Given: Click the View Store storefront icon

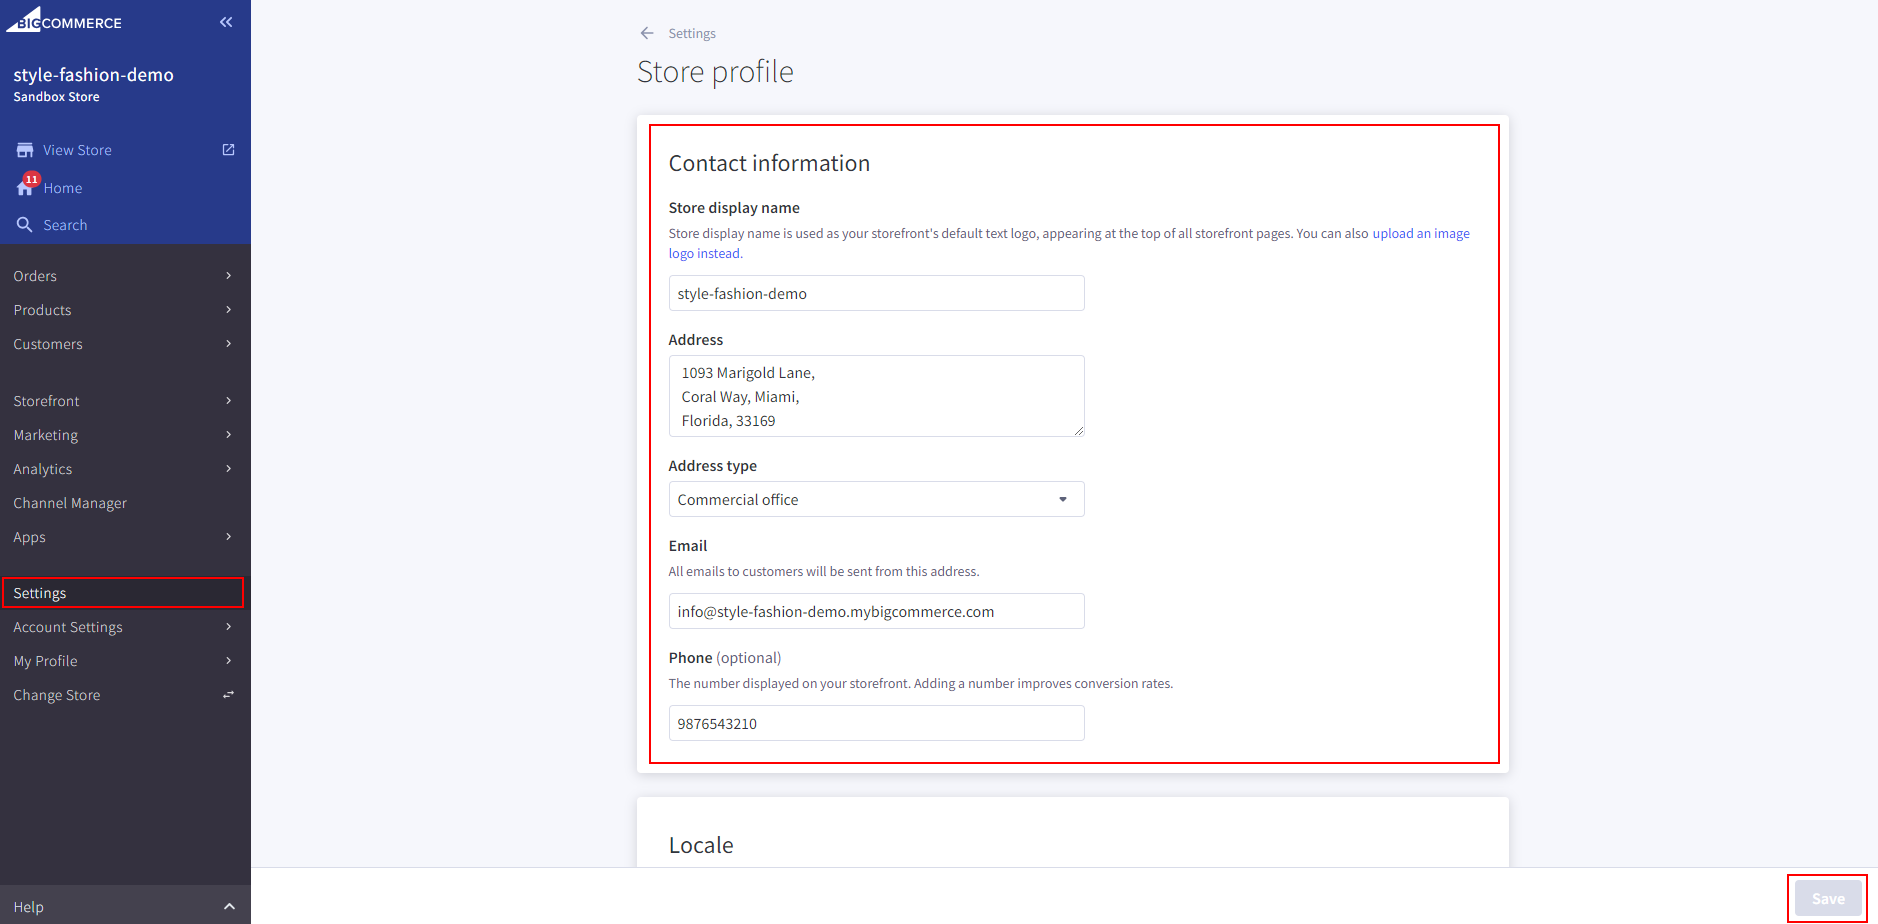Looking at the screenshot, I should click(25, 150).
